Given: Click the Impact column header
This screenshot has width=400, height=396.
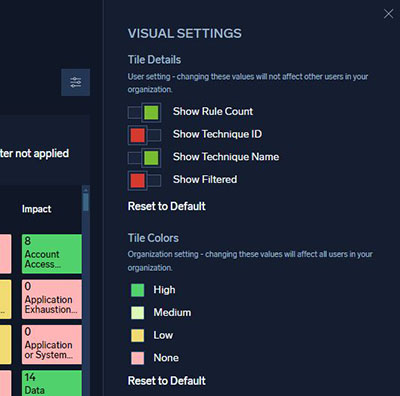Looking at the screenshot, I should (36, 209).
